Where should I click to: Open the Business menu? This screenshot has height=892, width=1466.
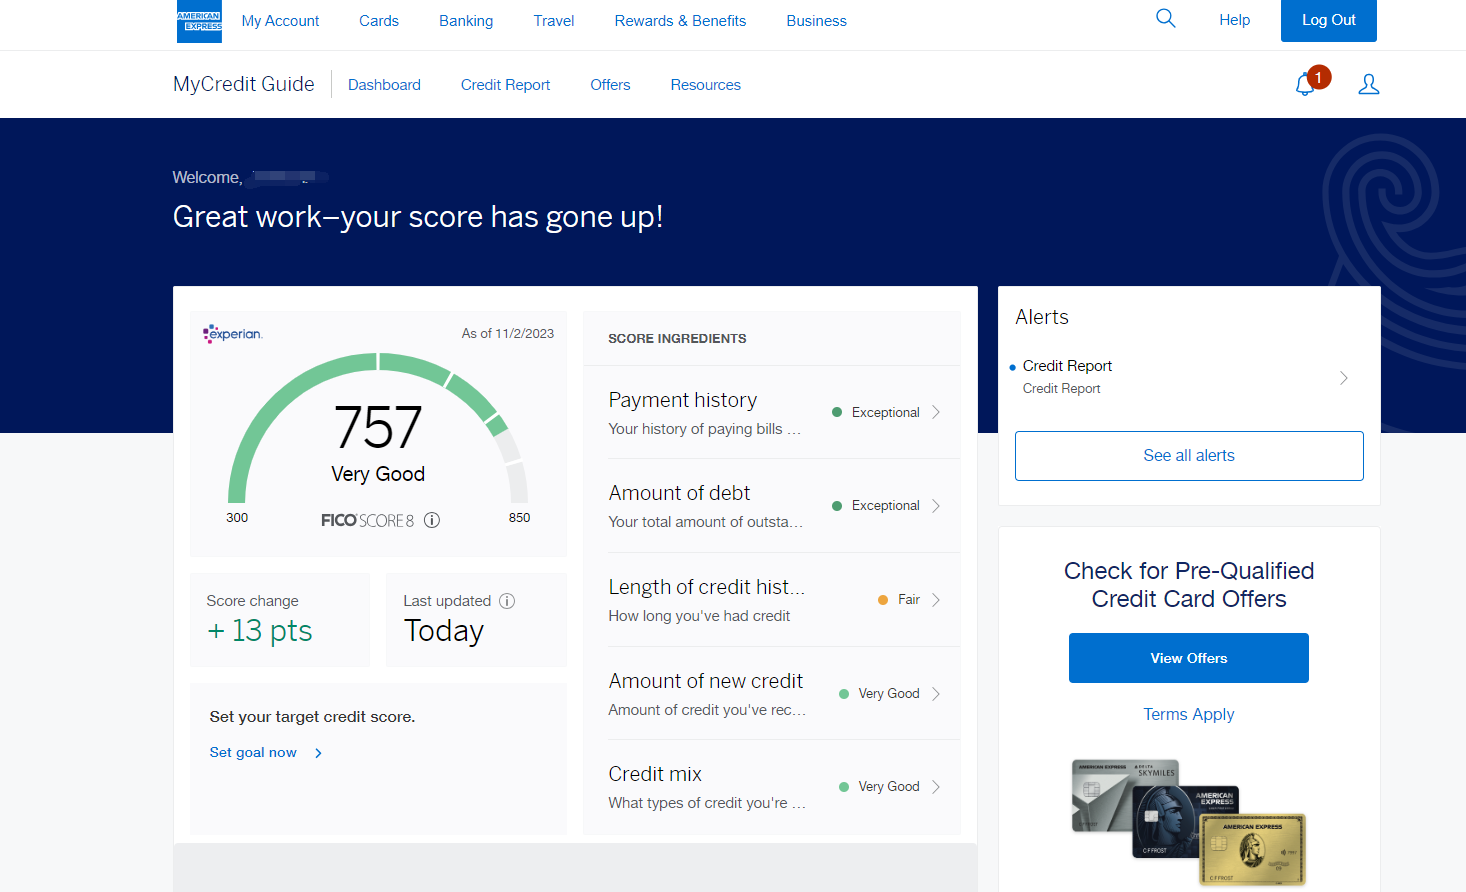816,21
